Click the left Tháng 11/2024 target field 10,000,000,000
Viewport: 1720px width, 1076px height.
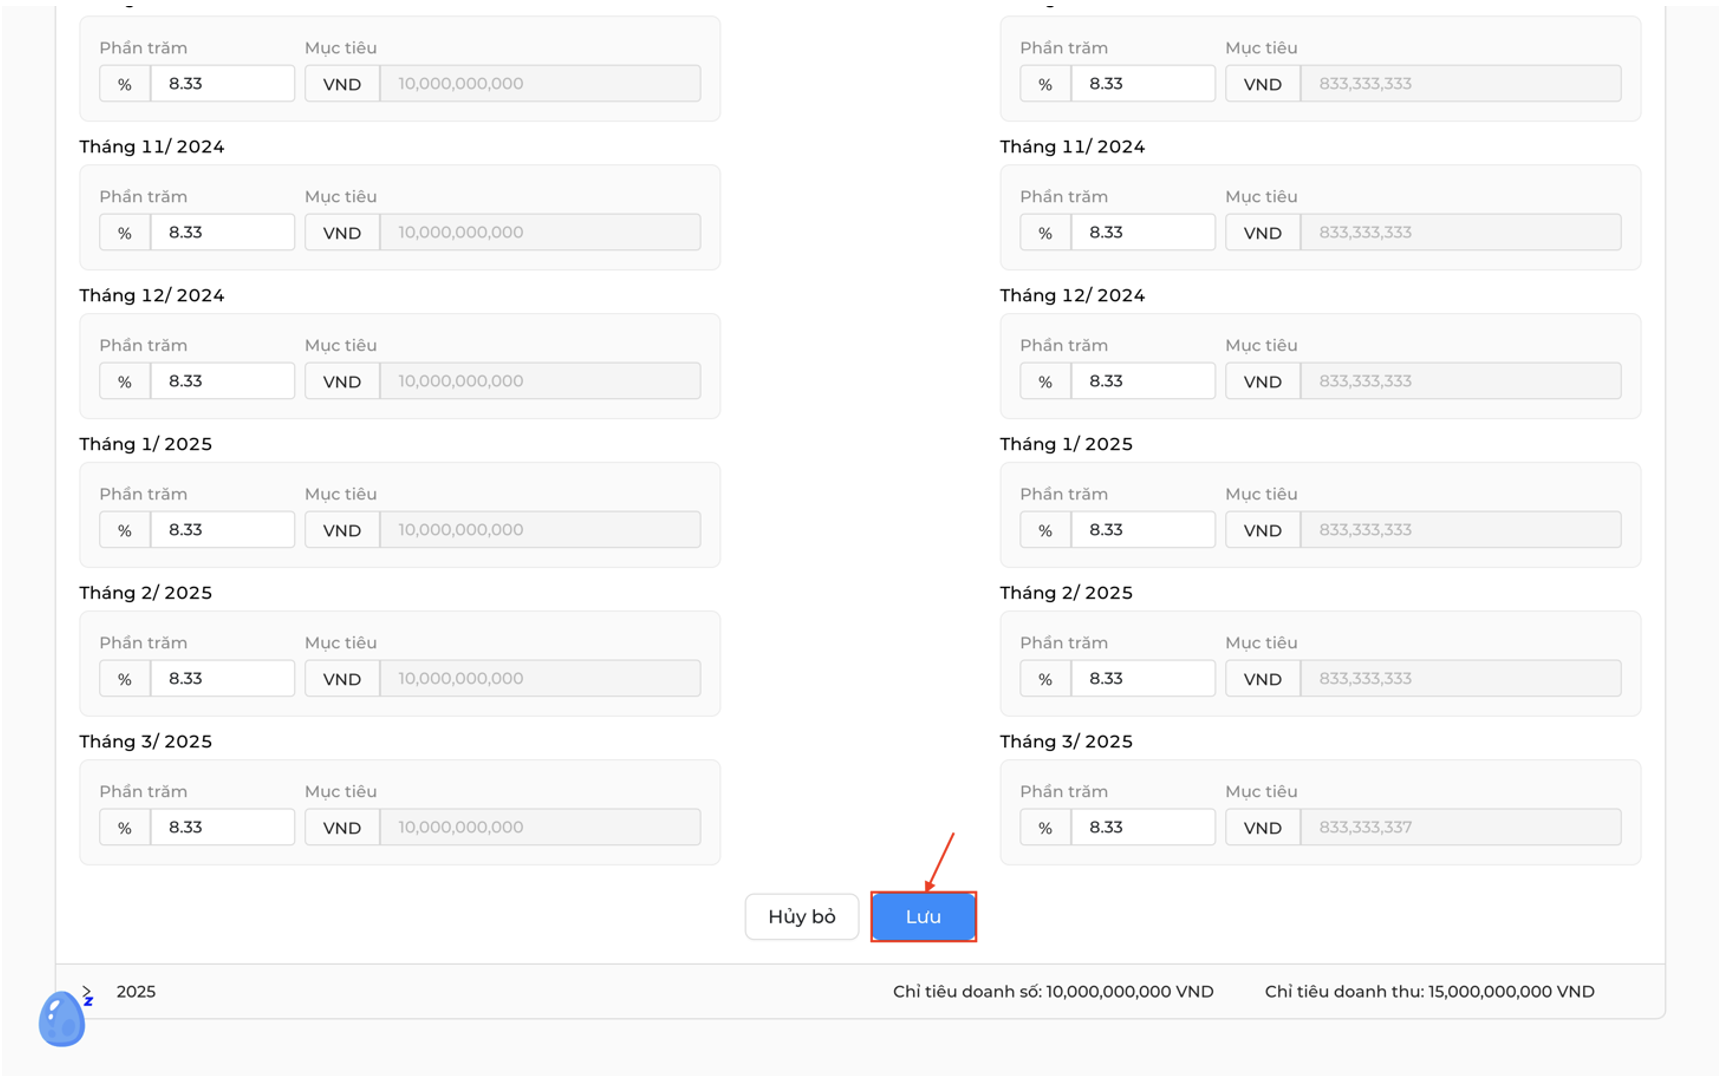pyautogui.click(x=540, y=232)
